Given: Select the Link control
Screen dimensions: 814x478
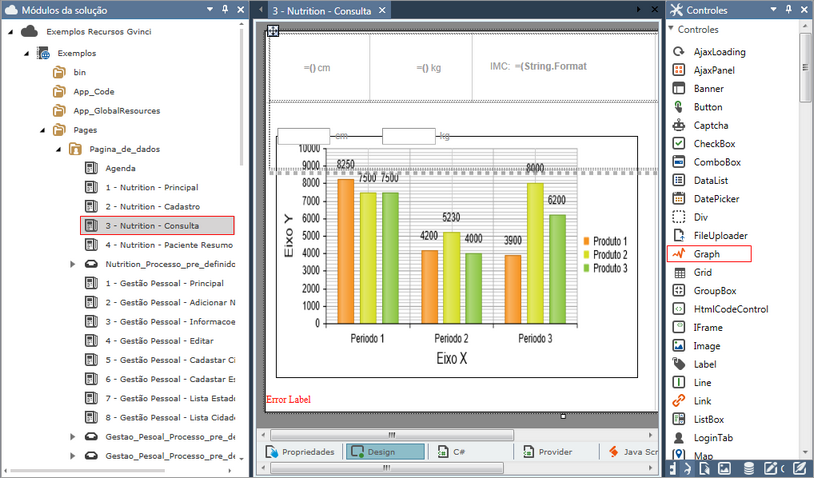Looking at the screenshot, I should click(x=692, y=401).
